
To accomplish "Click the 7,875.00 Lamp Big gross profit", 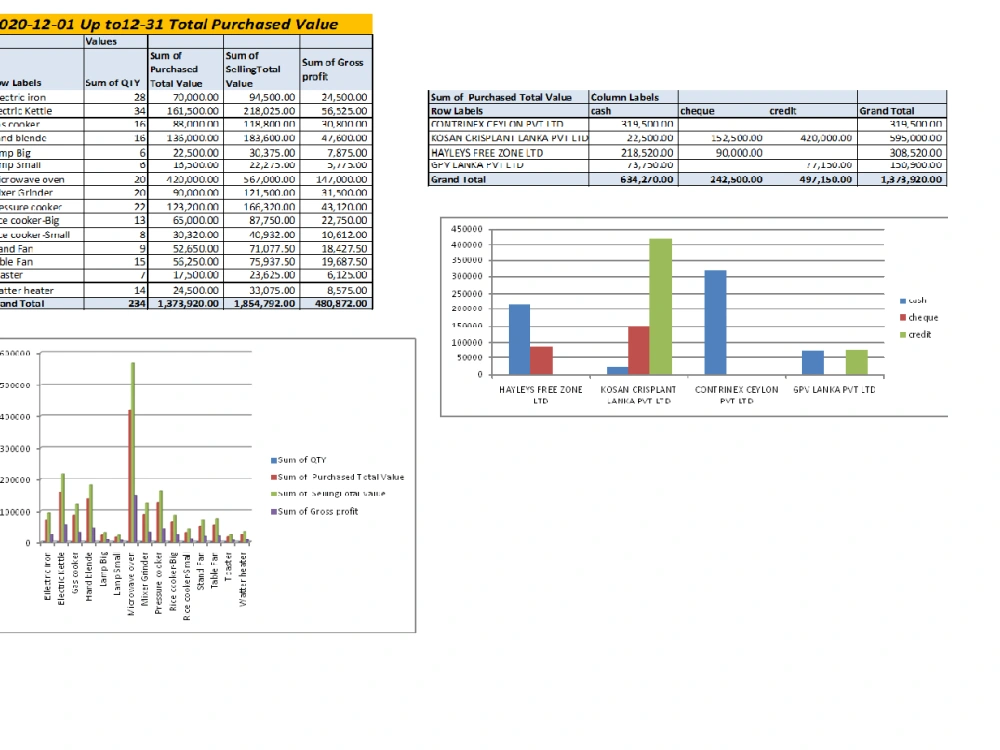I will (336, 153).
